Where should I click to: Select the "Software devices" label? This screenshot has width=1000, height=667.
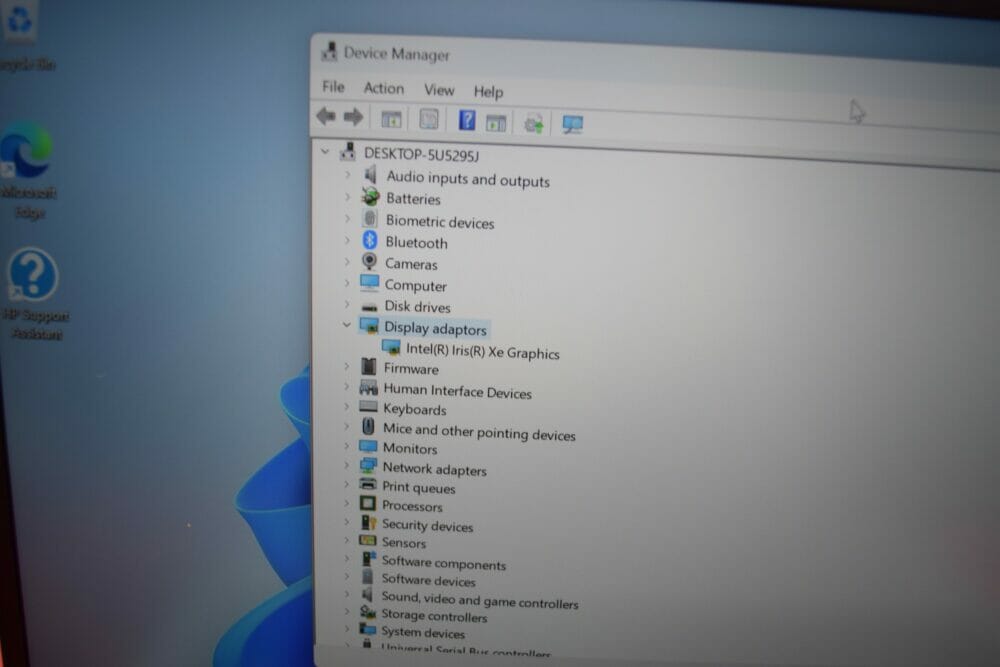(x=429, y=580)
